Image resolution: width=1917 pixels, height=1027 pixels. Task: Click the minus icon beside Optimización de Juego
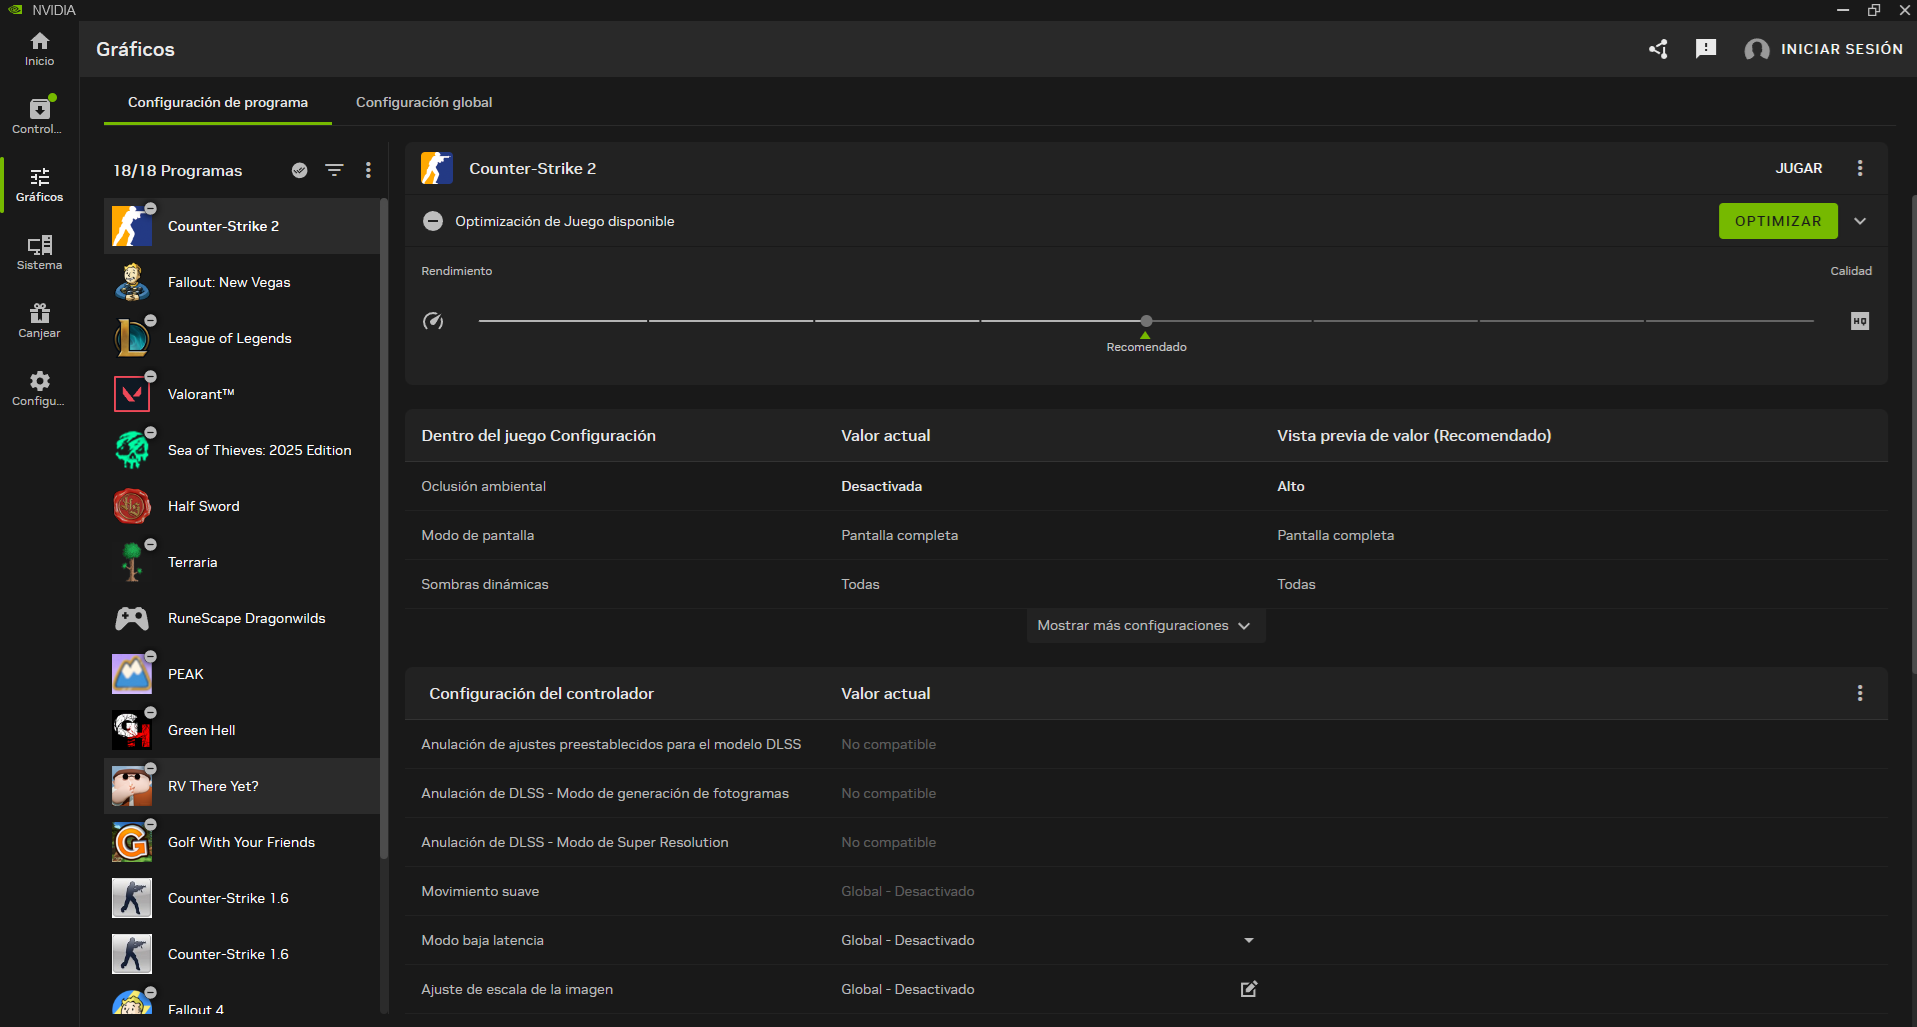pos(433,221)
